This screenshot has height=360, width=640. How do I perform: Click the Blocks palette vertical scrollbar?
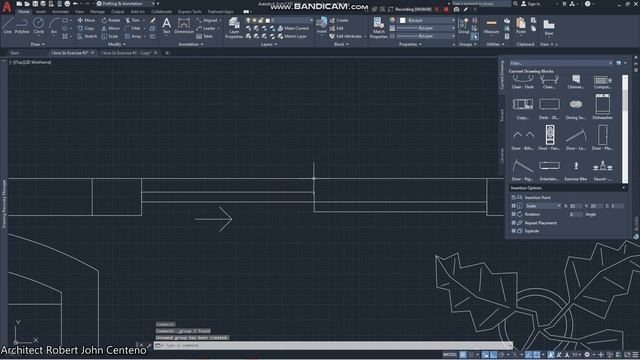pyautogui.click(x=625, y=129)
